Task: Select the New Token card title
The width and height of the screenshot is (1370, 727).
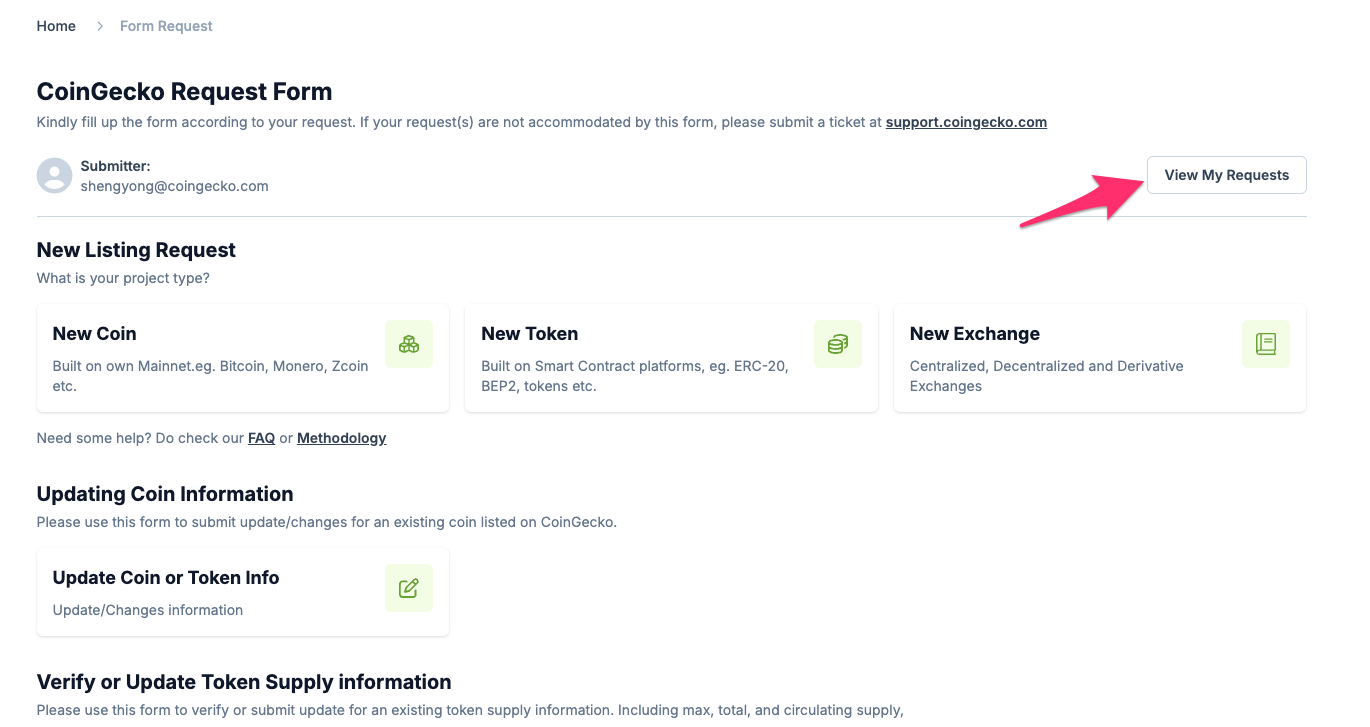Action: click(529, 334)
